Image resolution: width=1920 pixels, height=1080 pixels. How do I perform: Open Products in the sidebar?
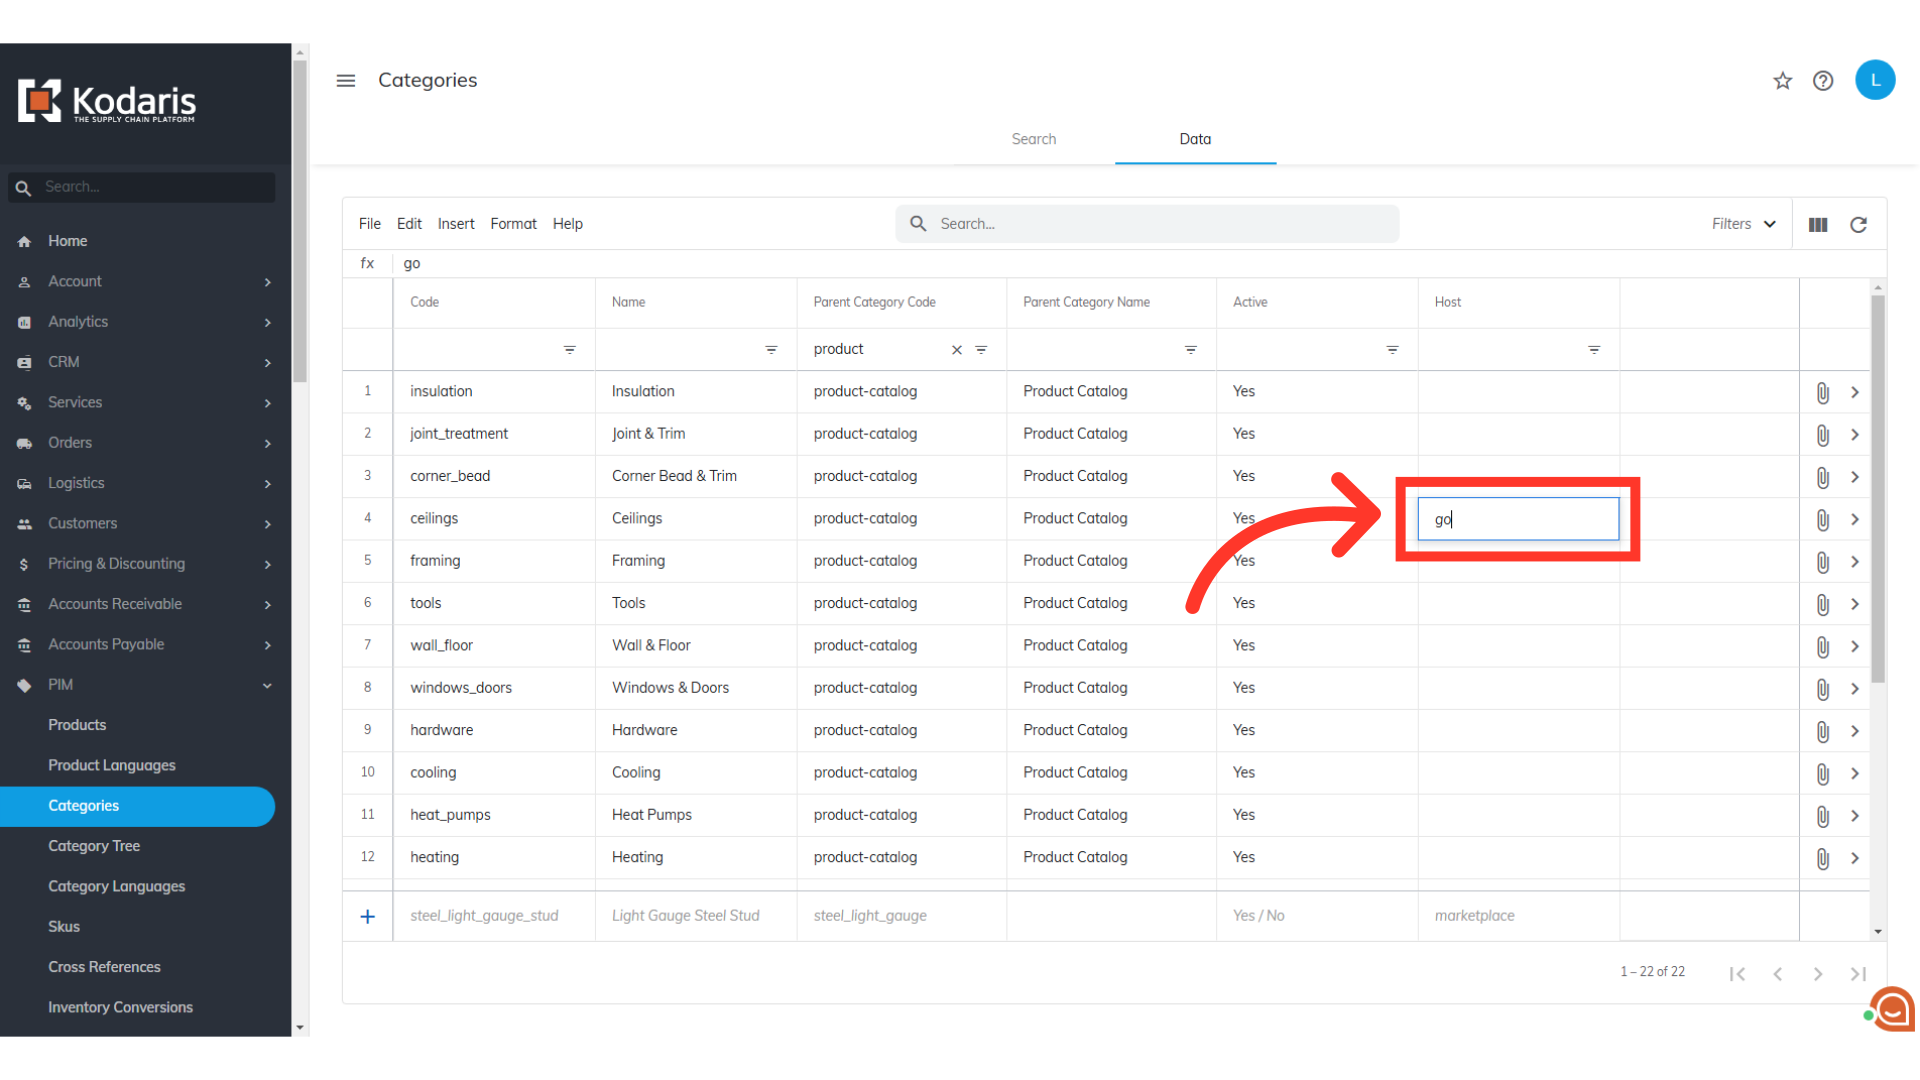[x=77, y=725]
